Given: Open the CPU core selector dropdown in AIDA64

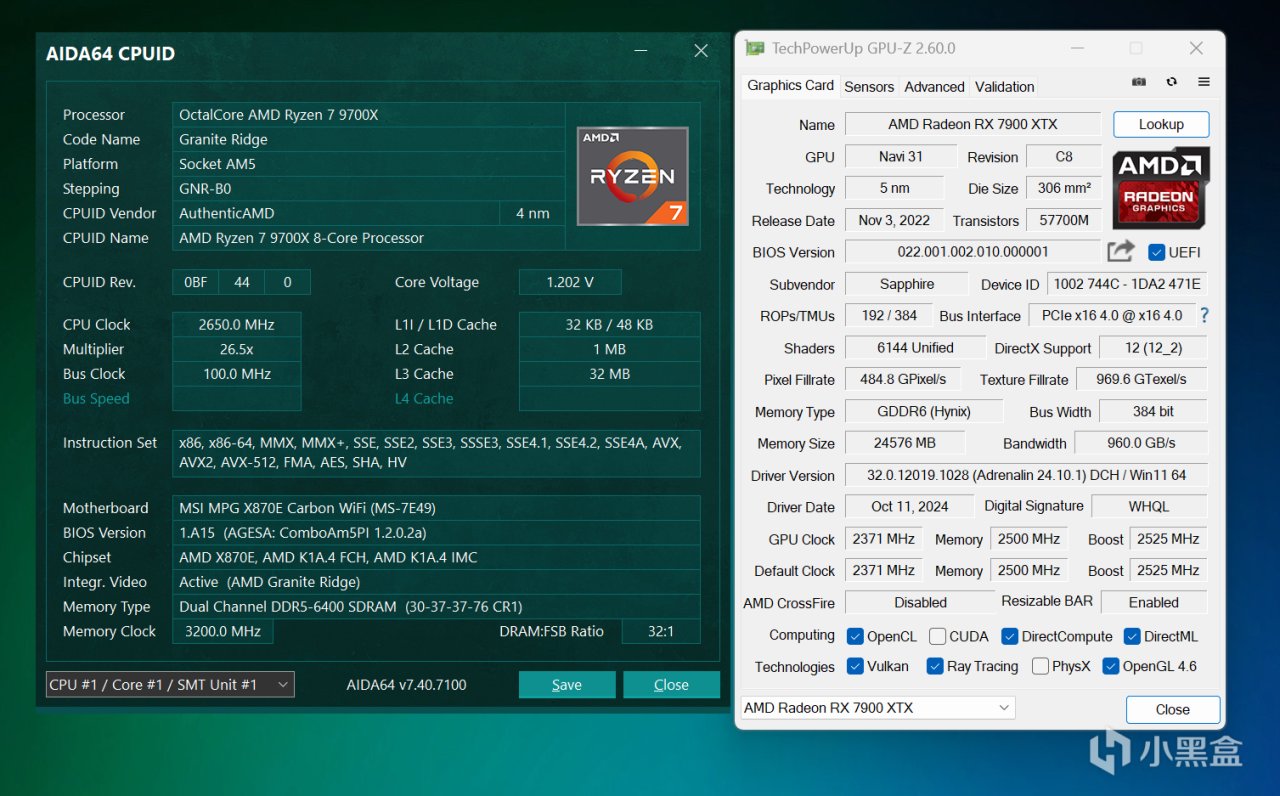Looking at the screenshot, I should click(170, 684).
